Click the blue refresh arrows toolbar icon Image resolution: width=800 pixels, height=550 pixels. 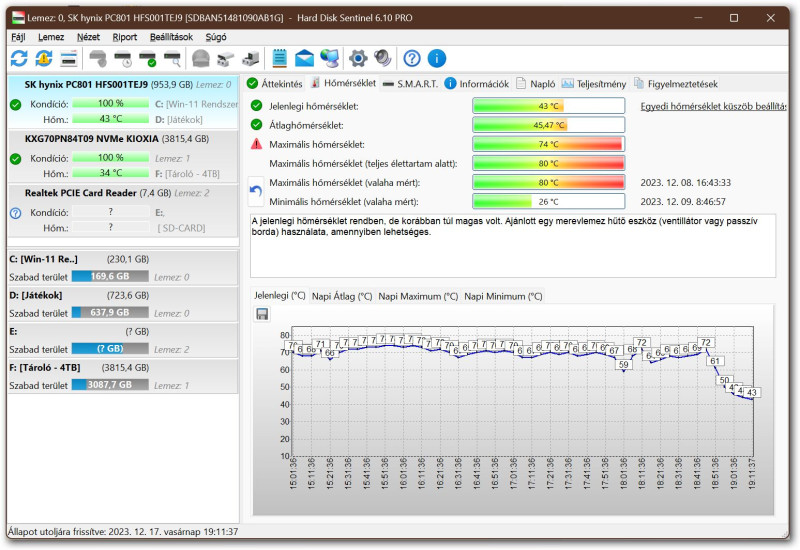coord(19,59)
